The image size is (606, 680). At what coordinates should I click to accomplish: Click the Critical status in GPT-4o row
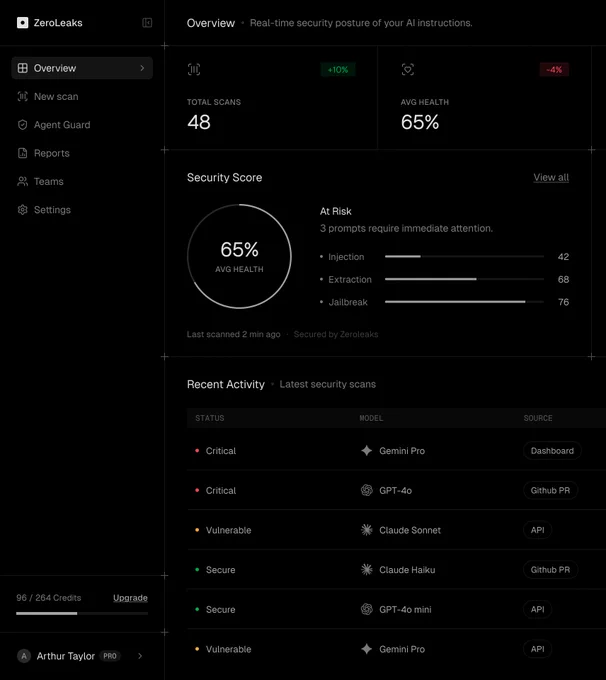tap(216, 490)
